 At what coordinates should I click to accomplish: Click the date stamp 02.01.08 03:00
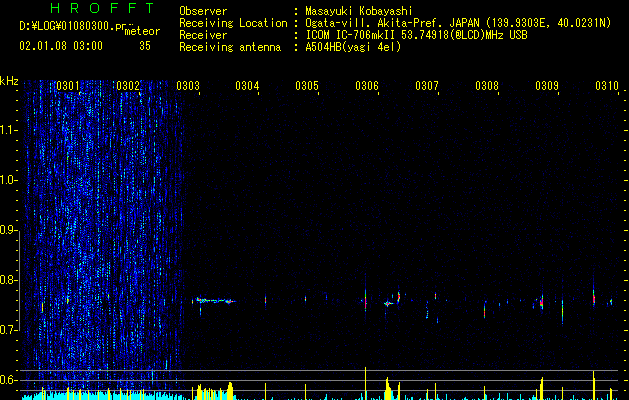[x=61, y=46]
